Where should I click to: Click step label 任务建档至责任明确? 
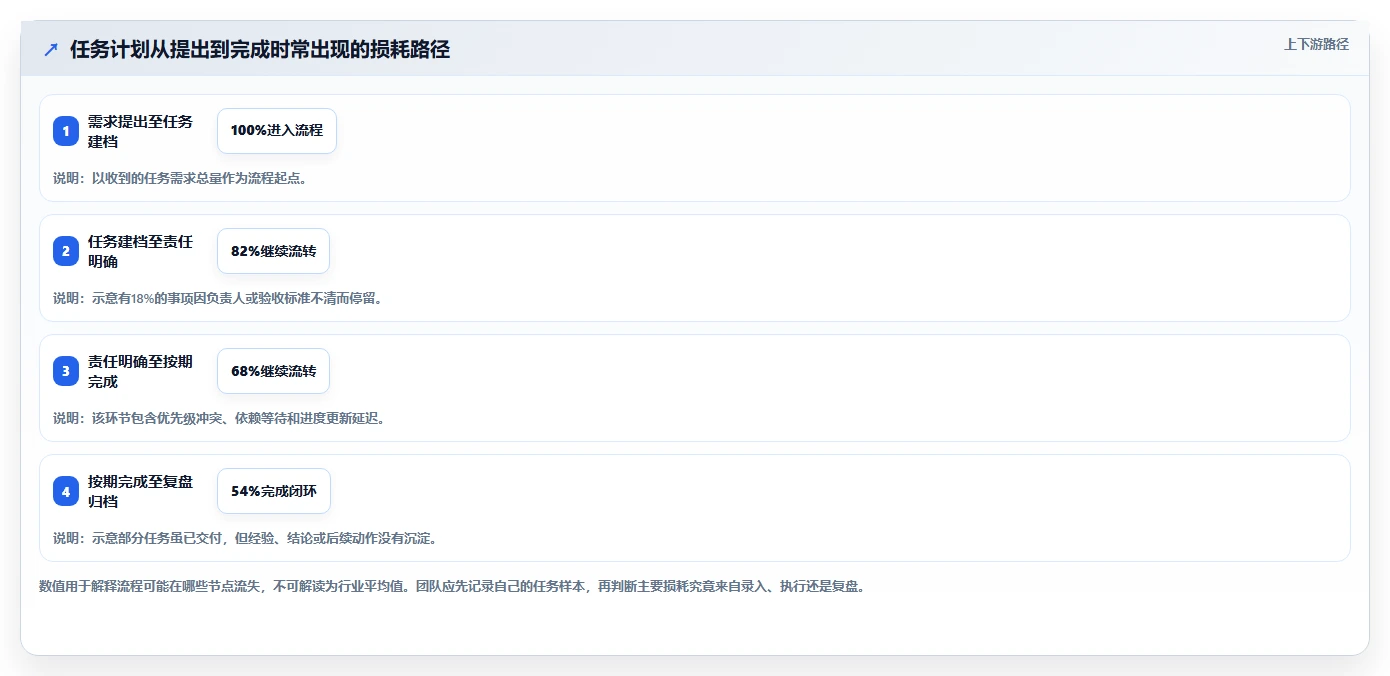pos(140,251)
